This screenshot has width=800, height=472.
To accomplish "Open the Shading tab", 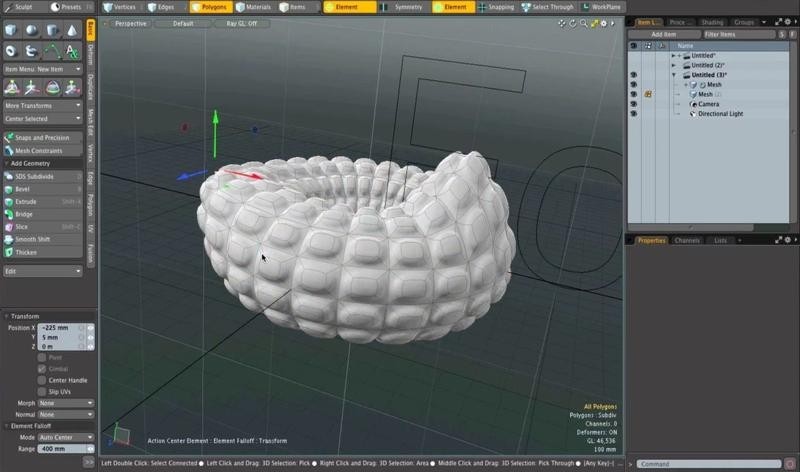I will click(x=711, y=22).
